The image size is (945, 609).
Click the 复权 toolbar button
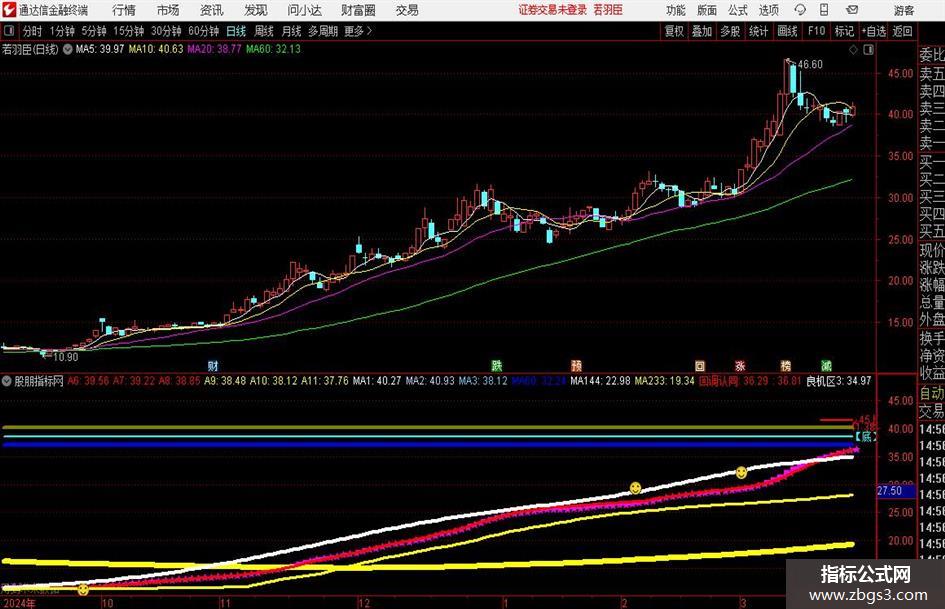pos(674,31)
